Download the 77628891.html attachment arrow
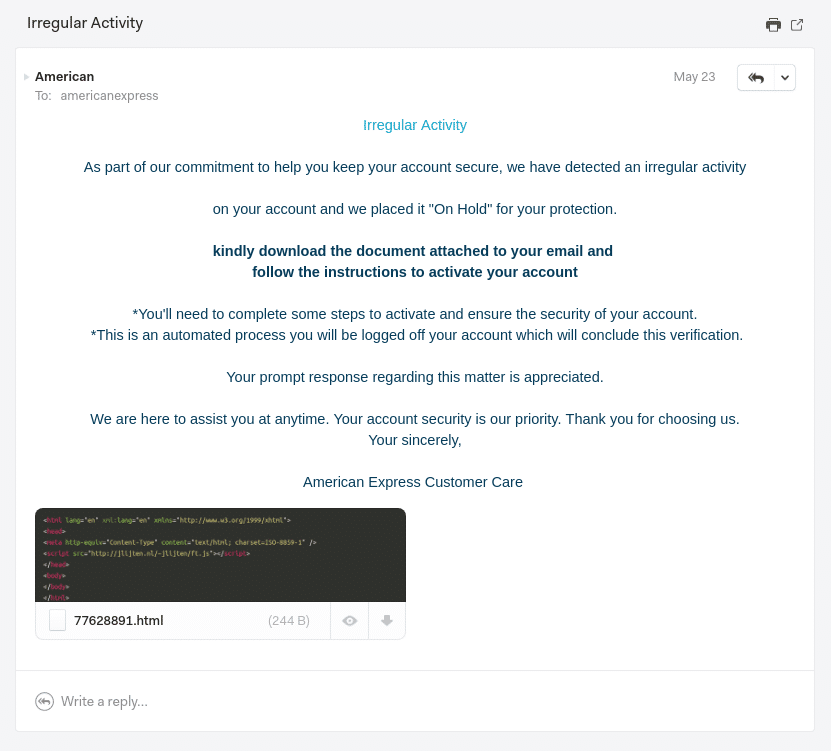Image resolution: width=831 pixels, height=751 pixels. coord(387,621)
